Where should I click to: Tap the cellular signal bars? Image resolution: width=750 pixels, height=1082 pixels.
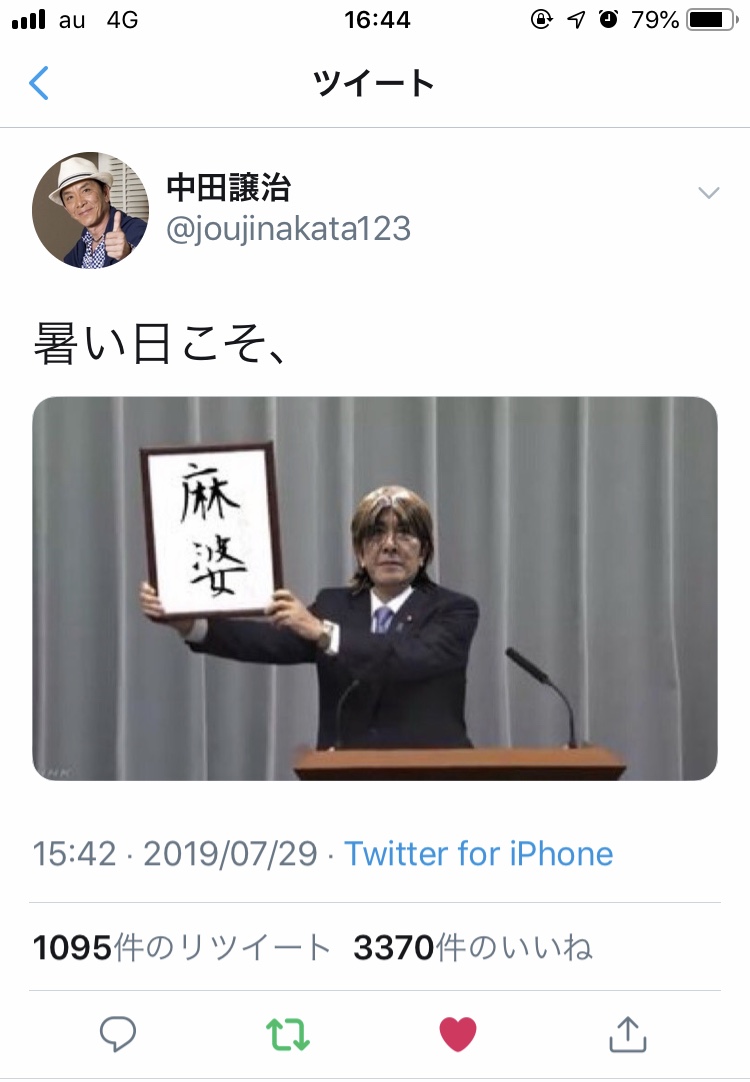pyautogui.click(x=28, y=19)
